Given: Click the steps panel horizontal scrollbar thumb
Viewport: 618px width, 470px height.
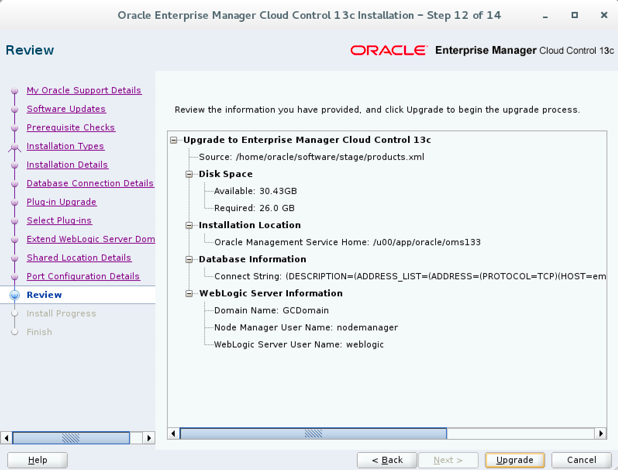Looking at the screenshot, I should point(71,438).
